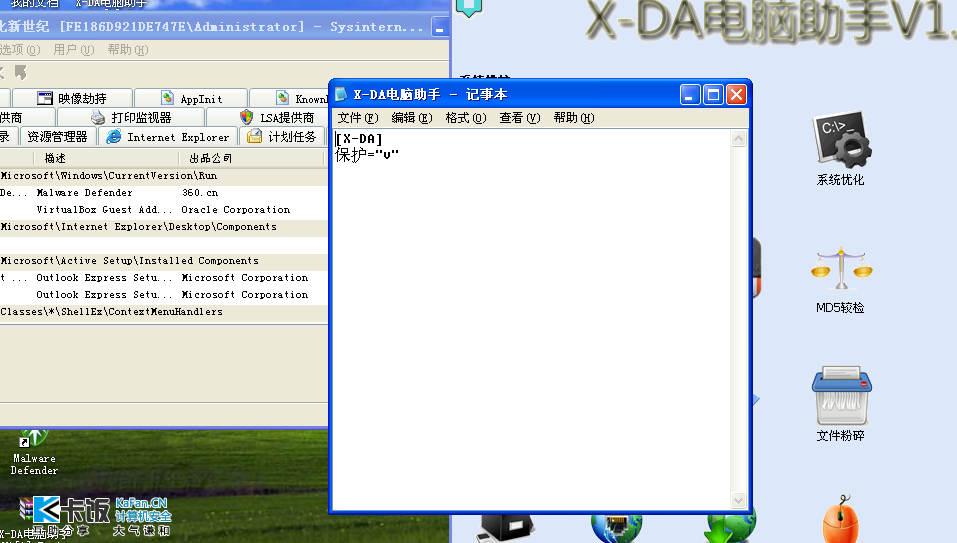957x543 pixels.
Task: Switch to the 资源管理器 tab
Action: [x=57, y=137]
